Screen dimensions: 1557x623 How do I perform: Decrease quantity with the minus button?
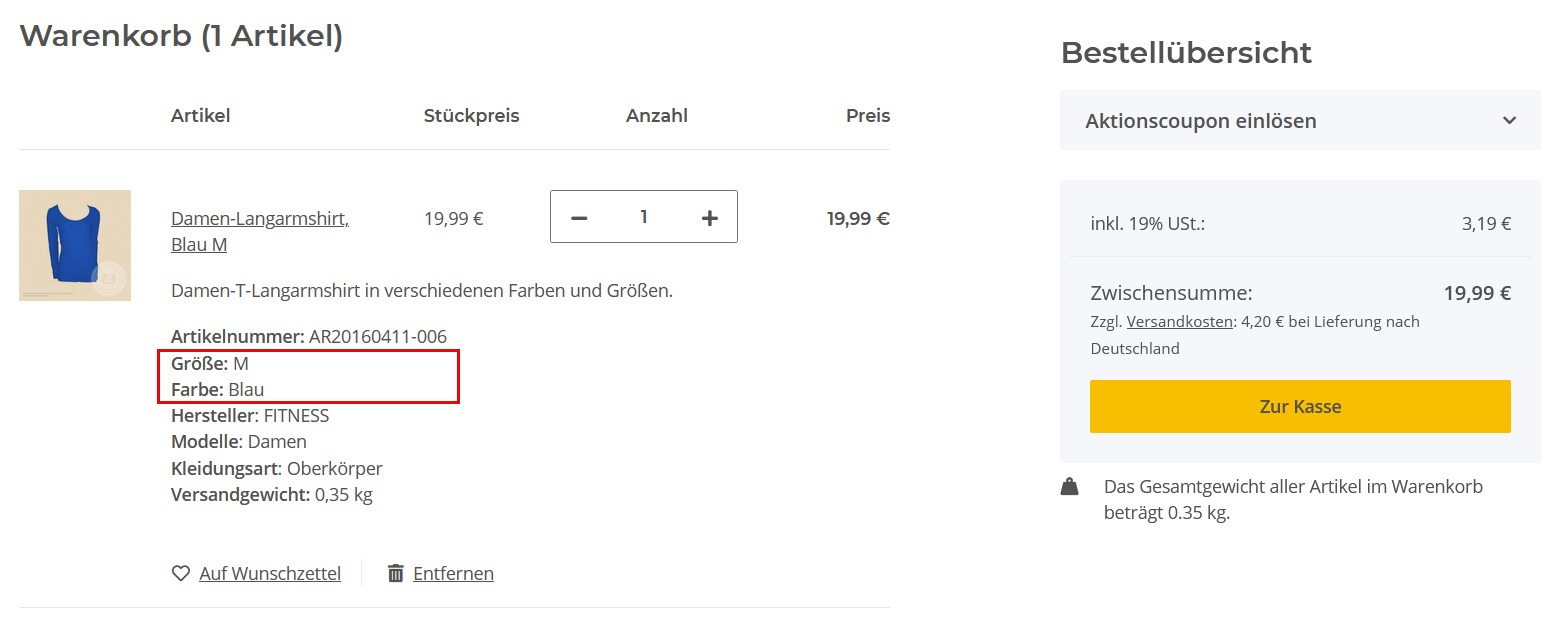579,217
